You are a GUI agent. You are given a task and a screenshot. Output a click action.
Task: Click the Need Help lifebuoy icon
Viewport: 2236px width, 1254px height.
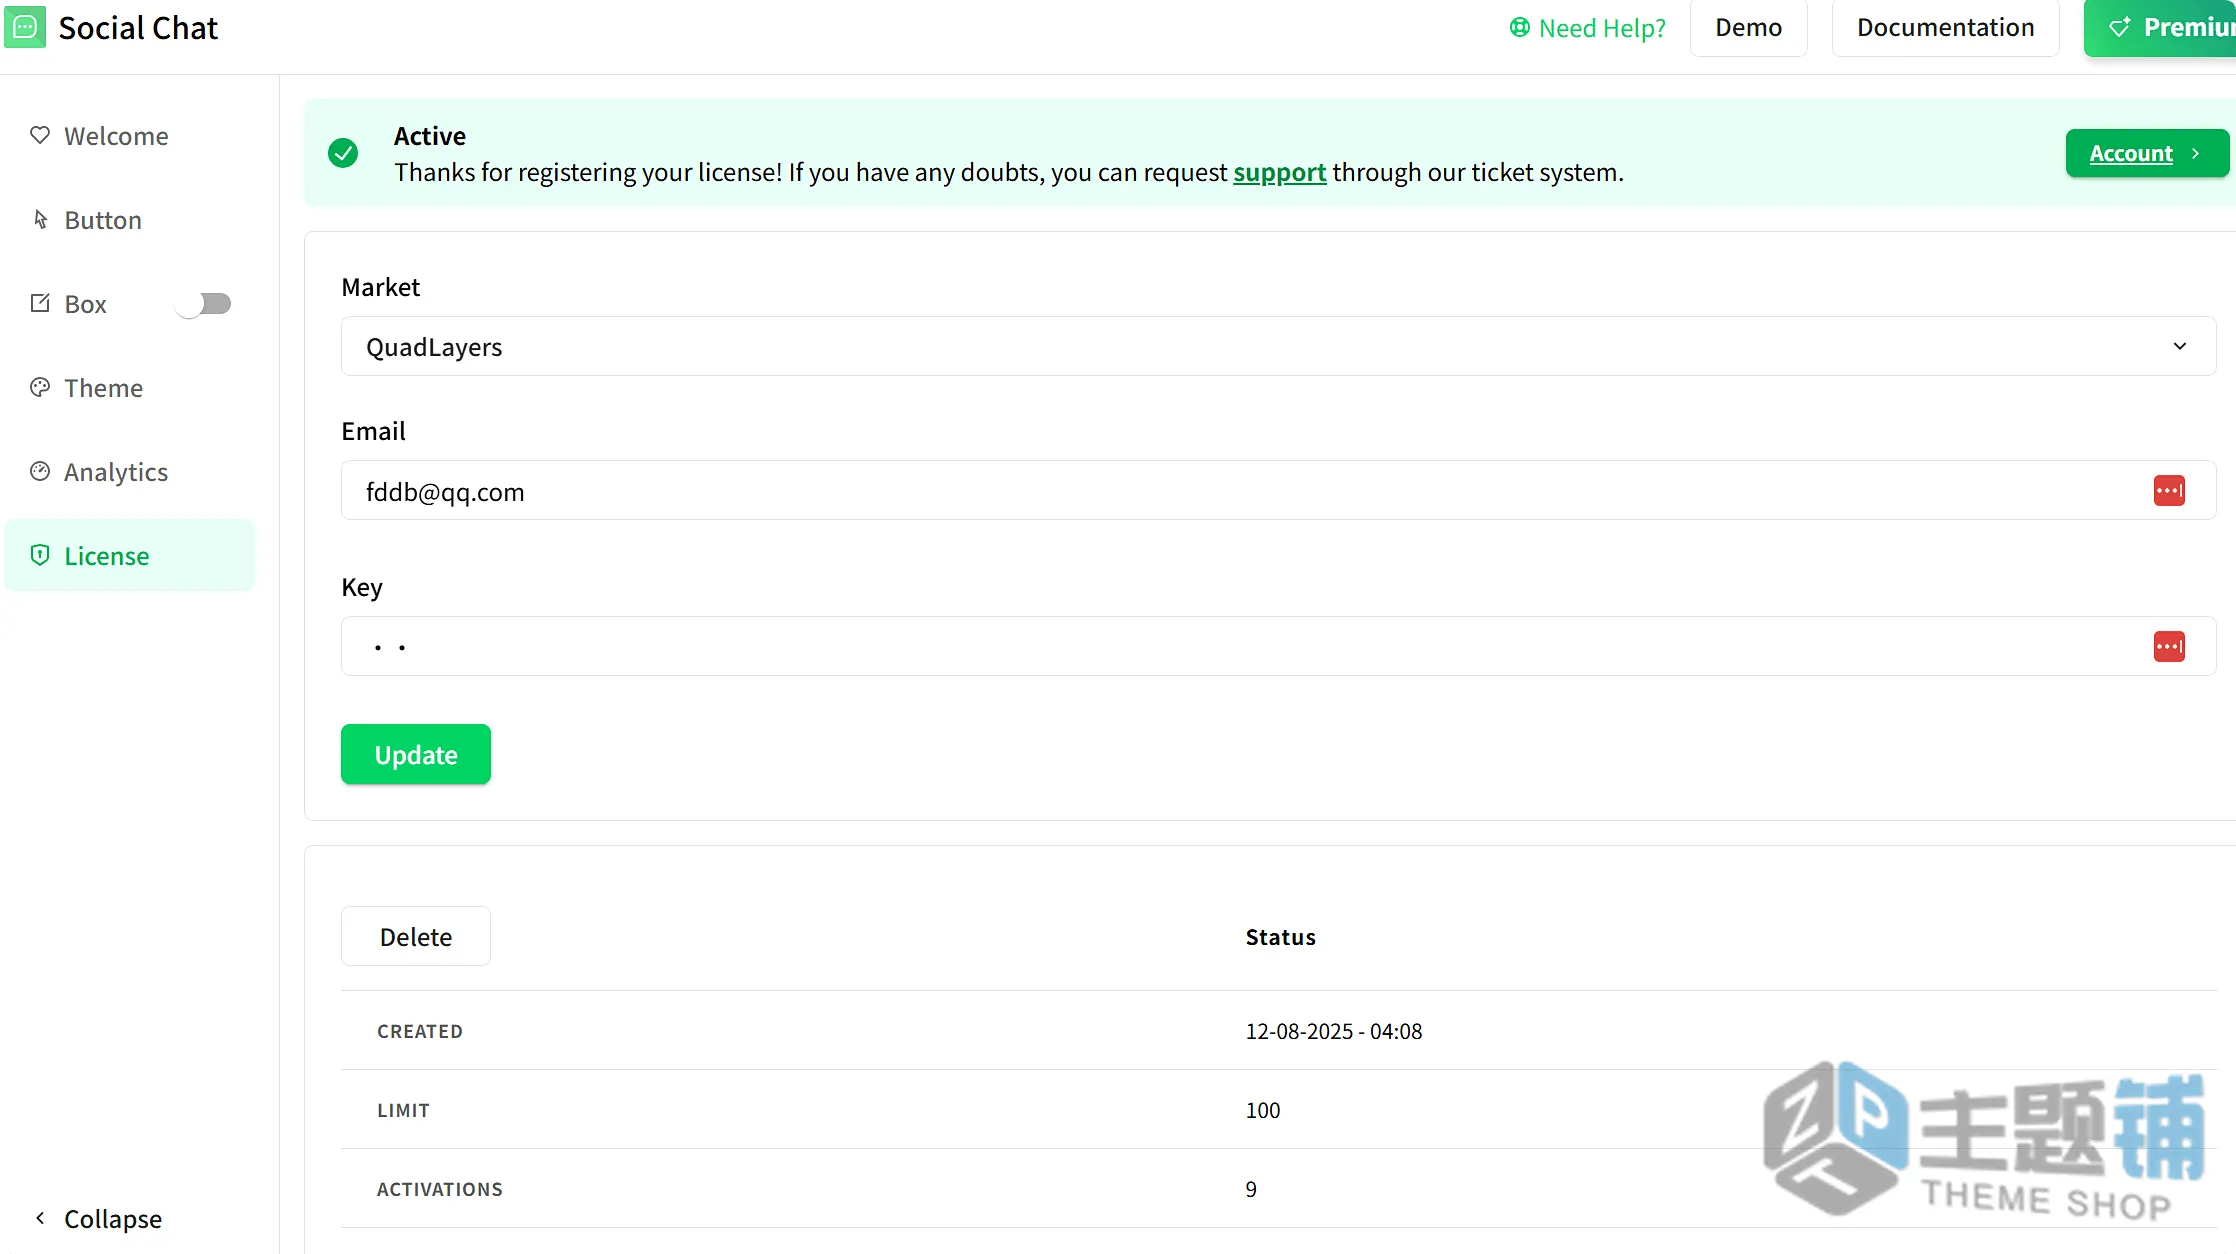[x=1520, y=27]
